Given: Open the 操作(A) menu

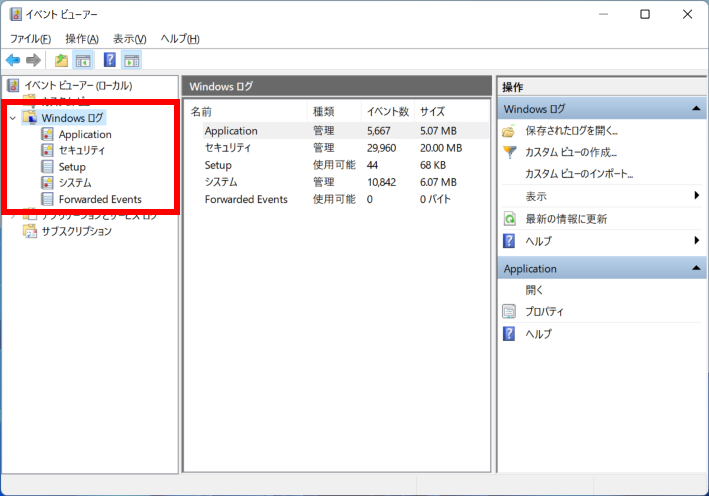Looking at the screenshot, I should [82, 39].
